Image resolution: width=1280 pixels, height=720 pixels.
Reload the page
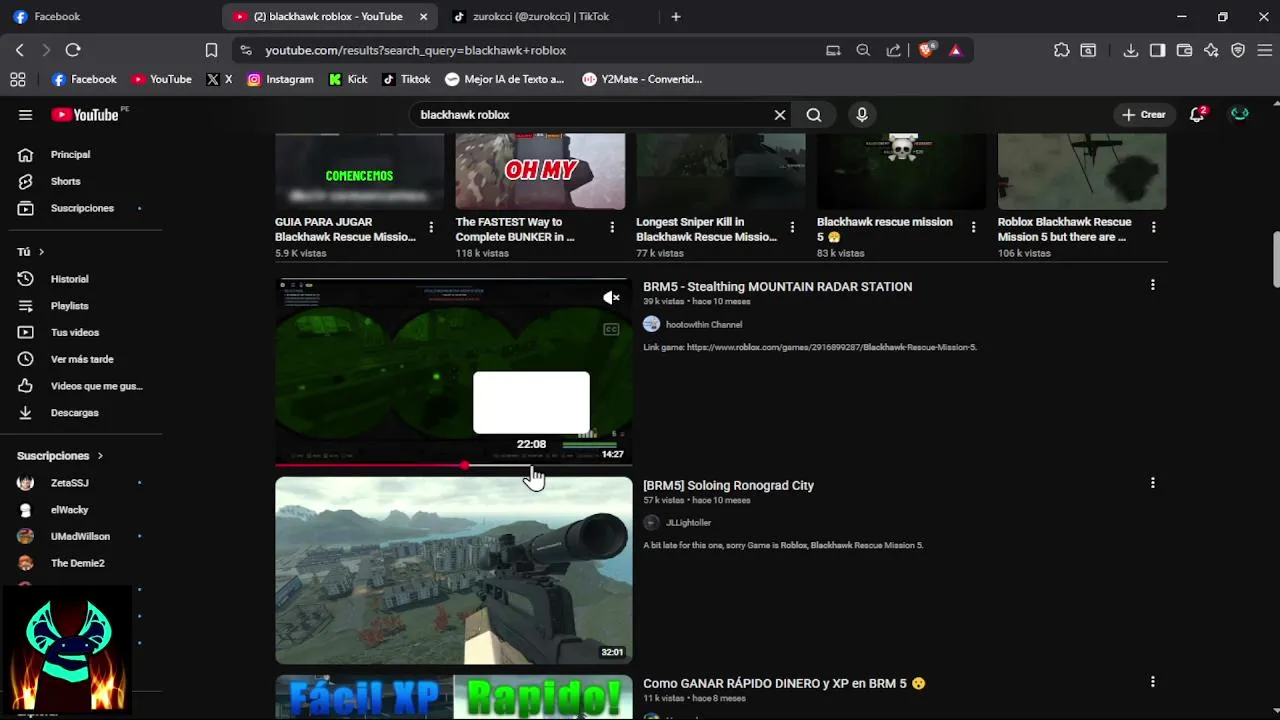[73, 50]
